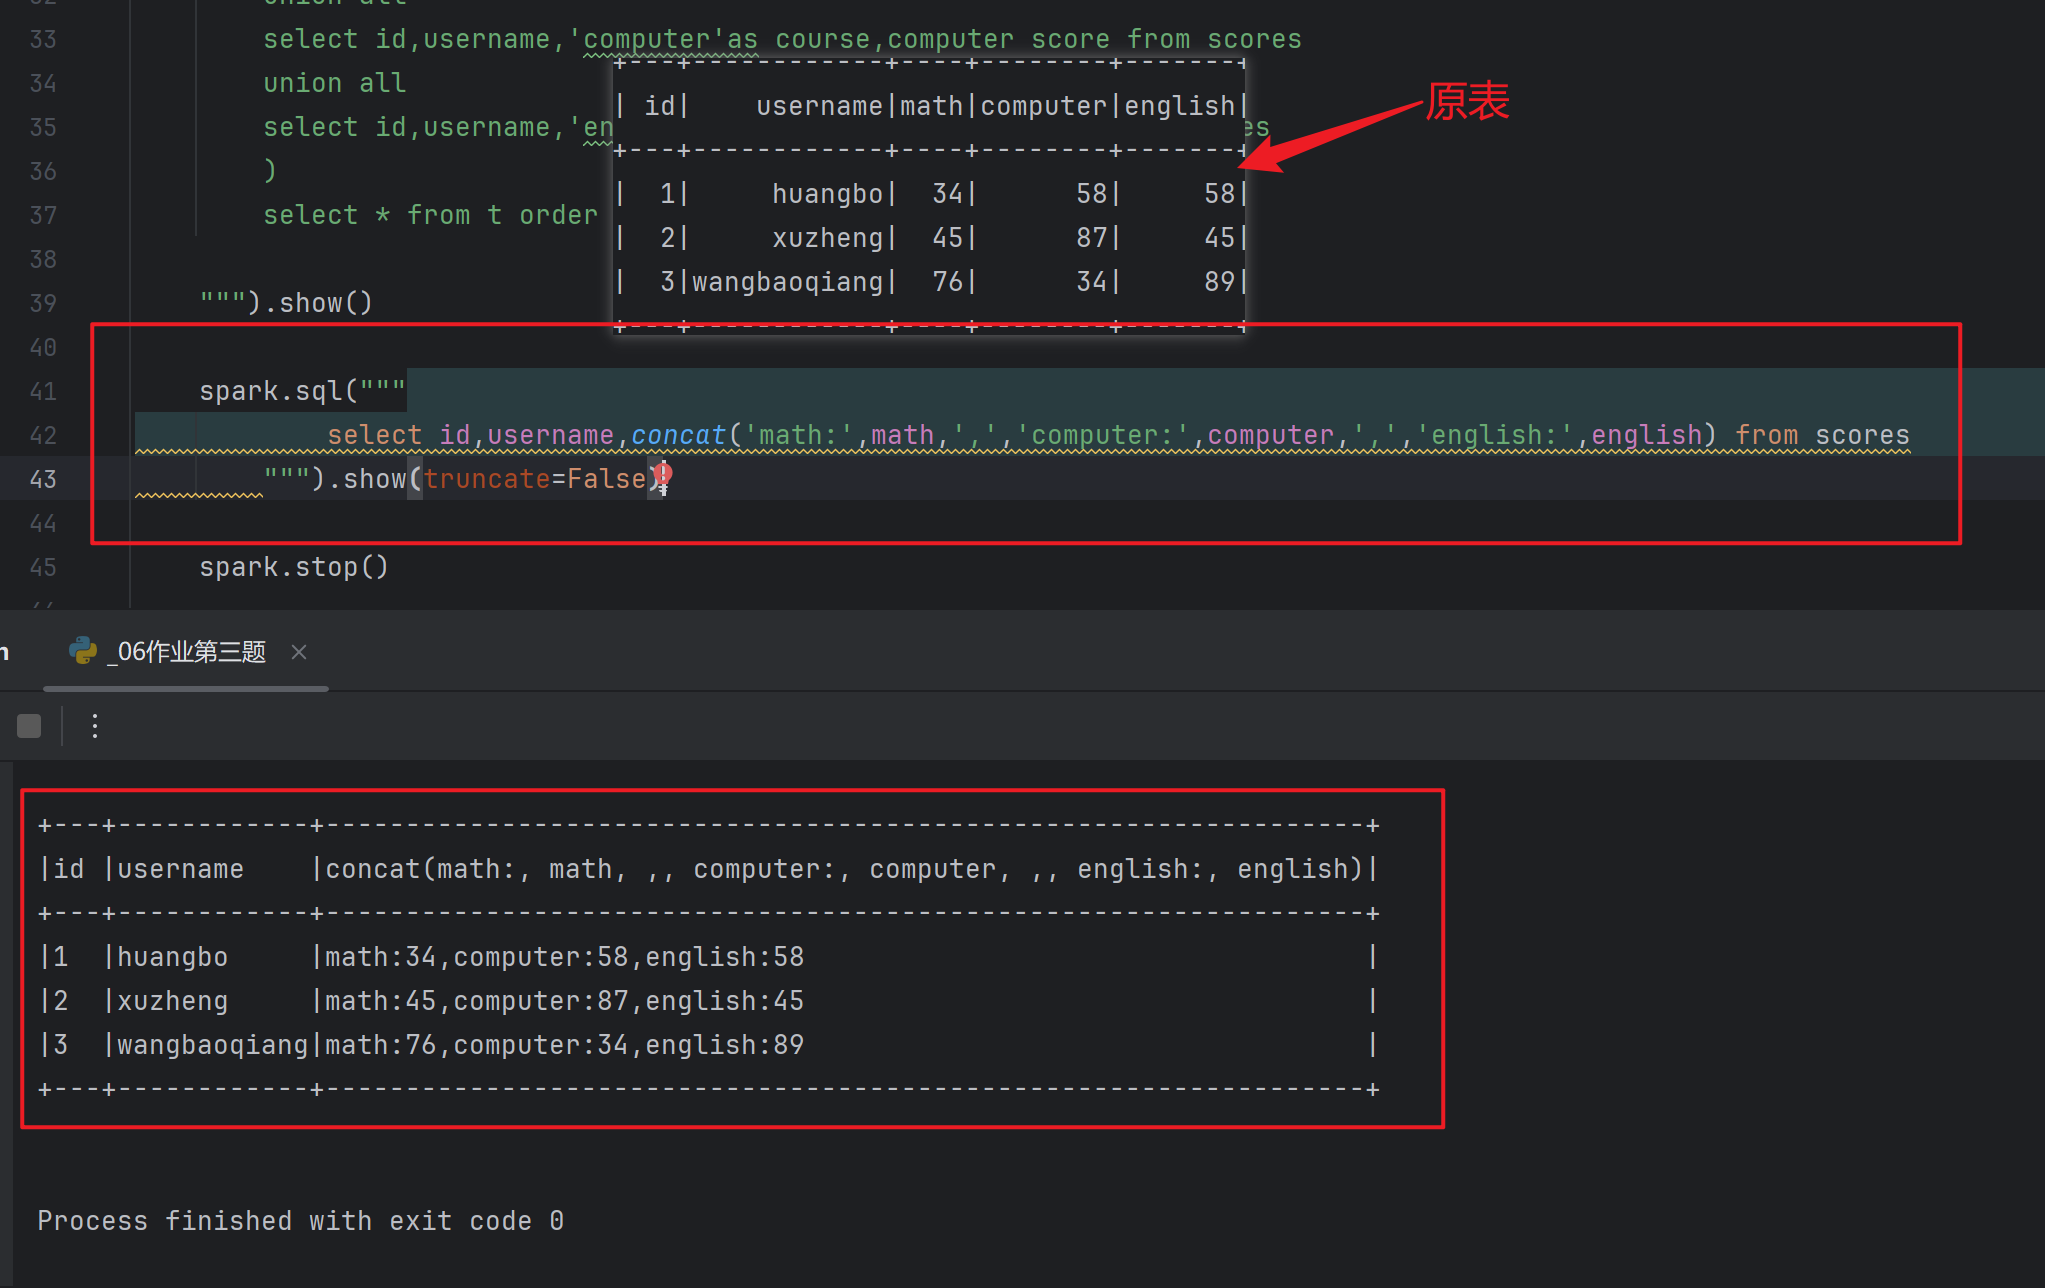Click line number 43 in the gutter

click(43, 479)
